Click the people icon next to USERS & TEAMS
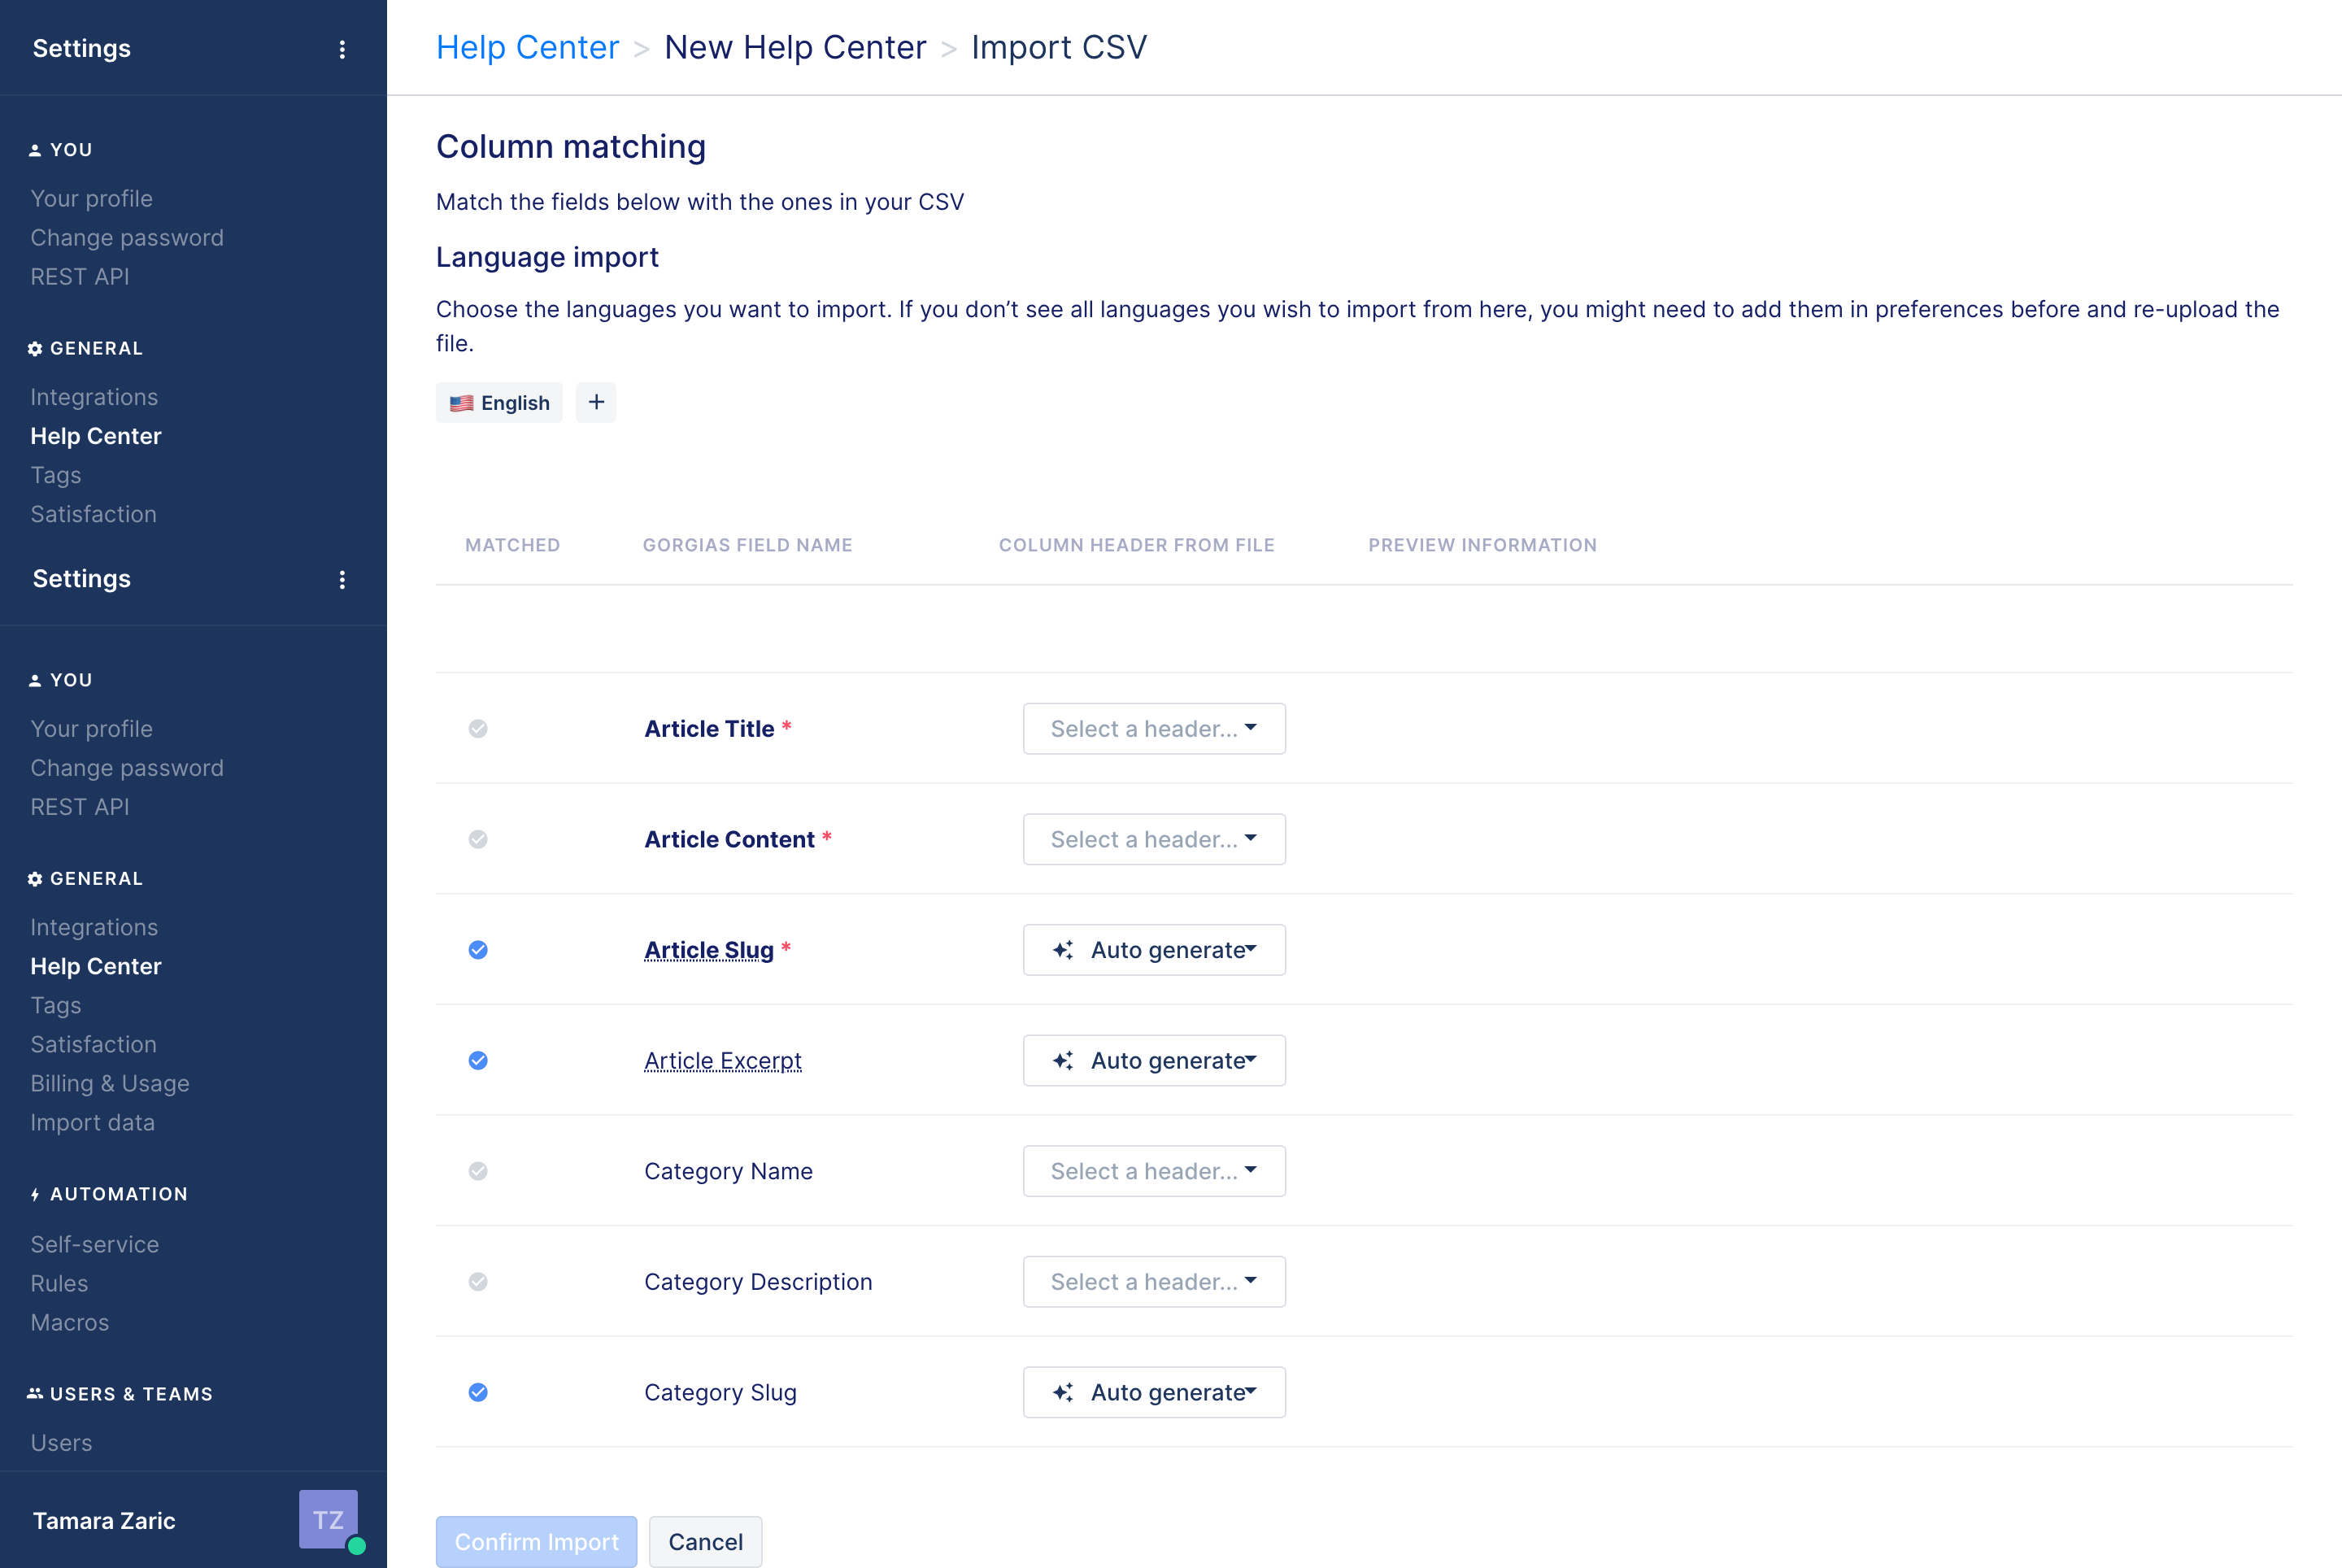The image size is (2342, 1568). pyautogui.click(x=35, y=1393)
